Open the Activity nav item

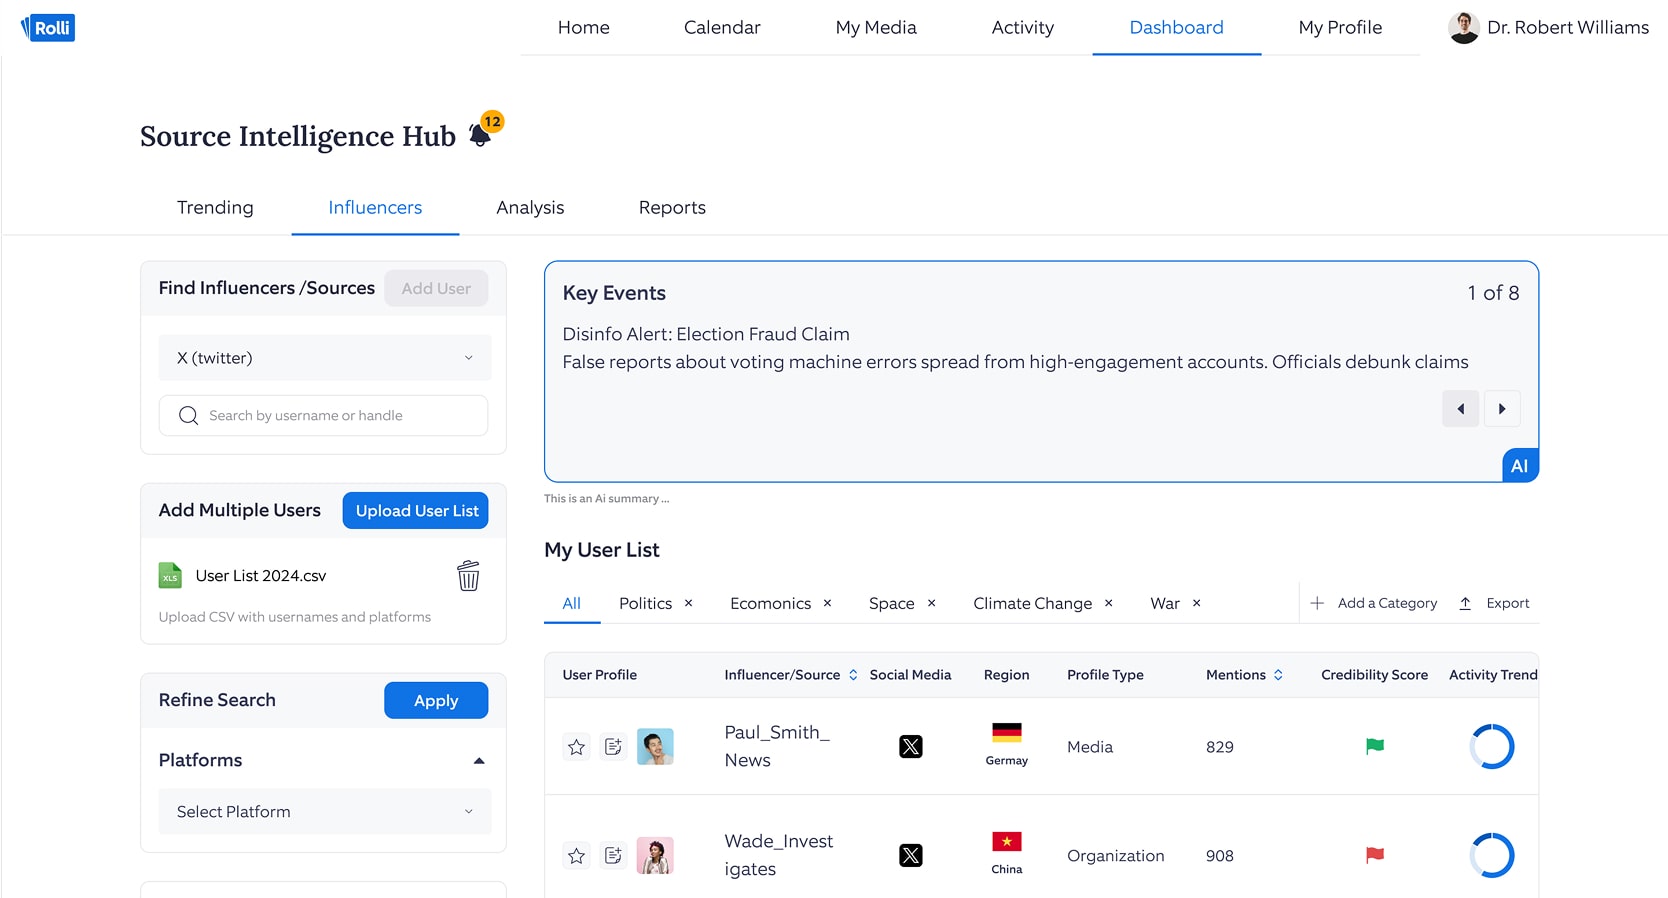1023,28
